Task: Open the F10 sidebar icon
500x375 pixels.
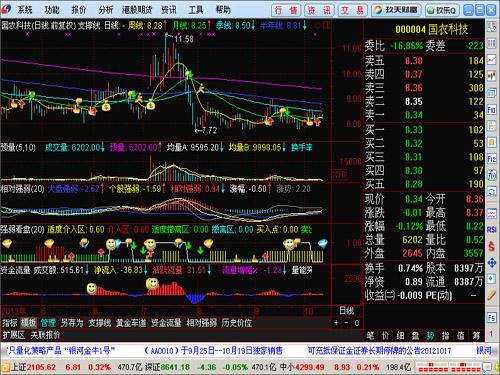Action: (492, 109)
